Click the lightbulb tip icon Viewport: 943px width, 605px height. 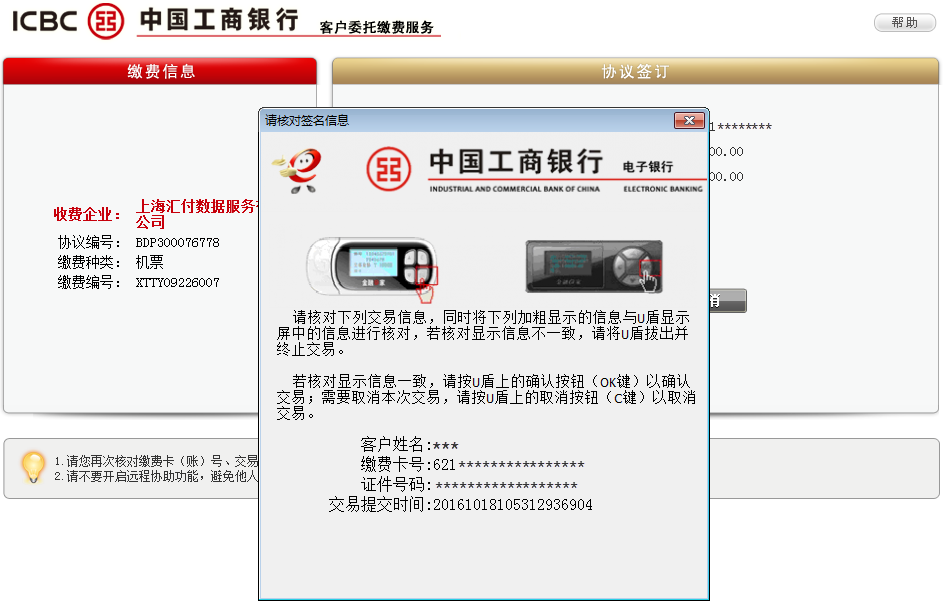(33, 467)
